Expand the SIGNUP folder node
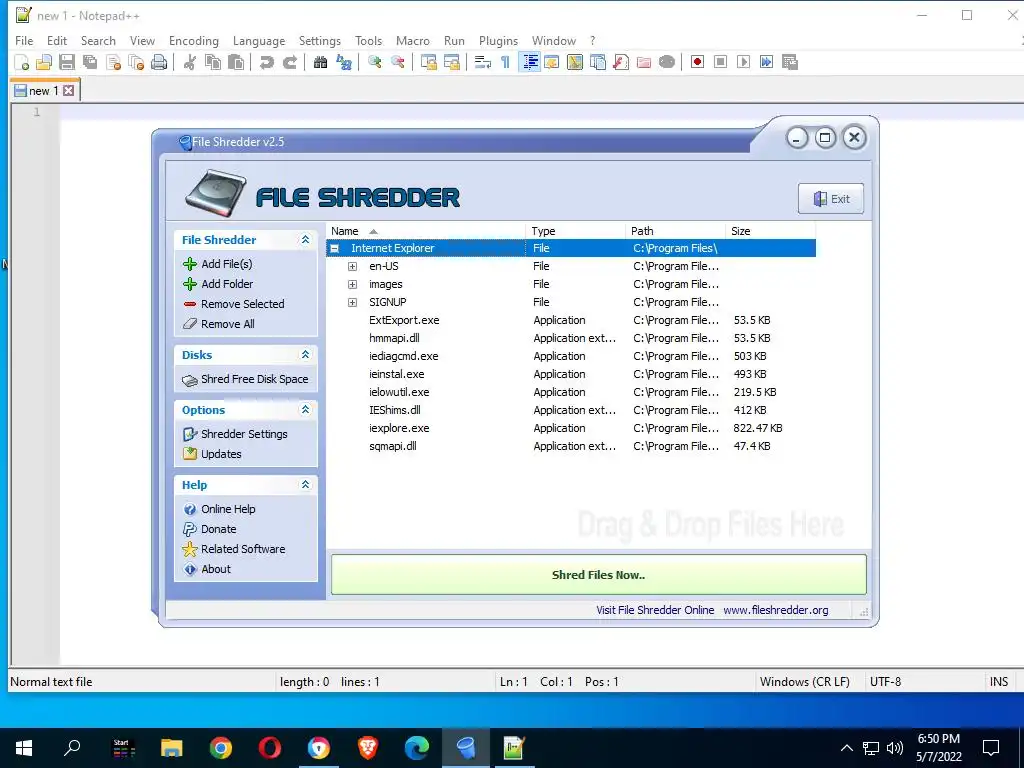Screen dimensions: 1024x768 [x=353, y=302]
